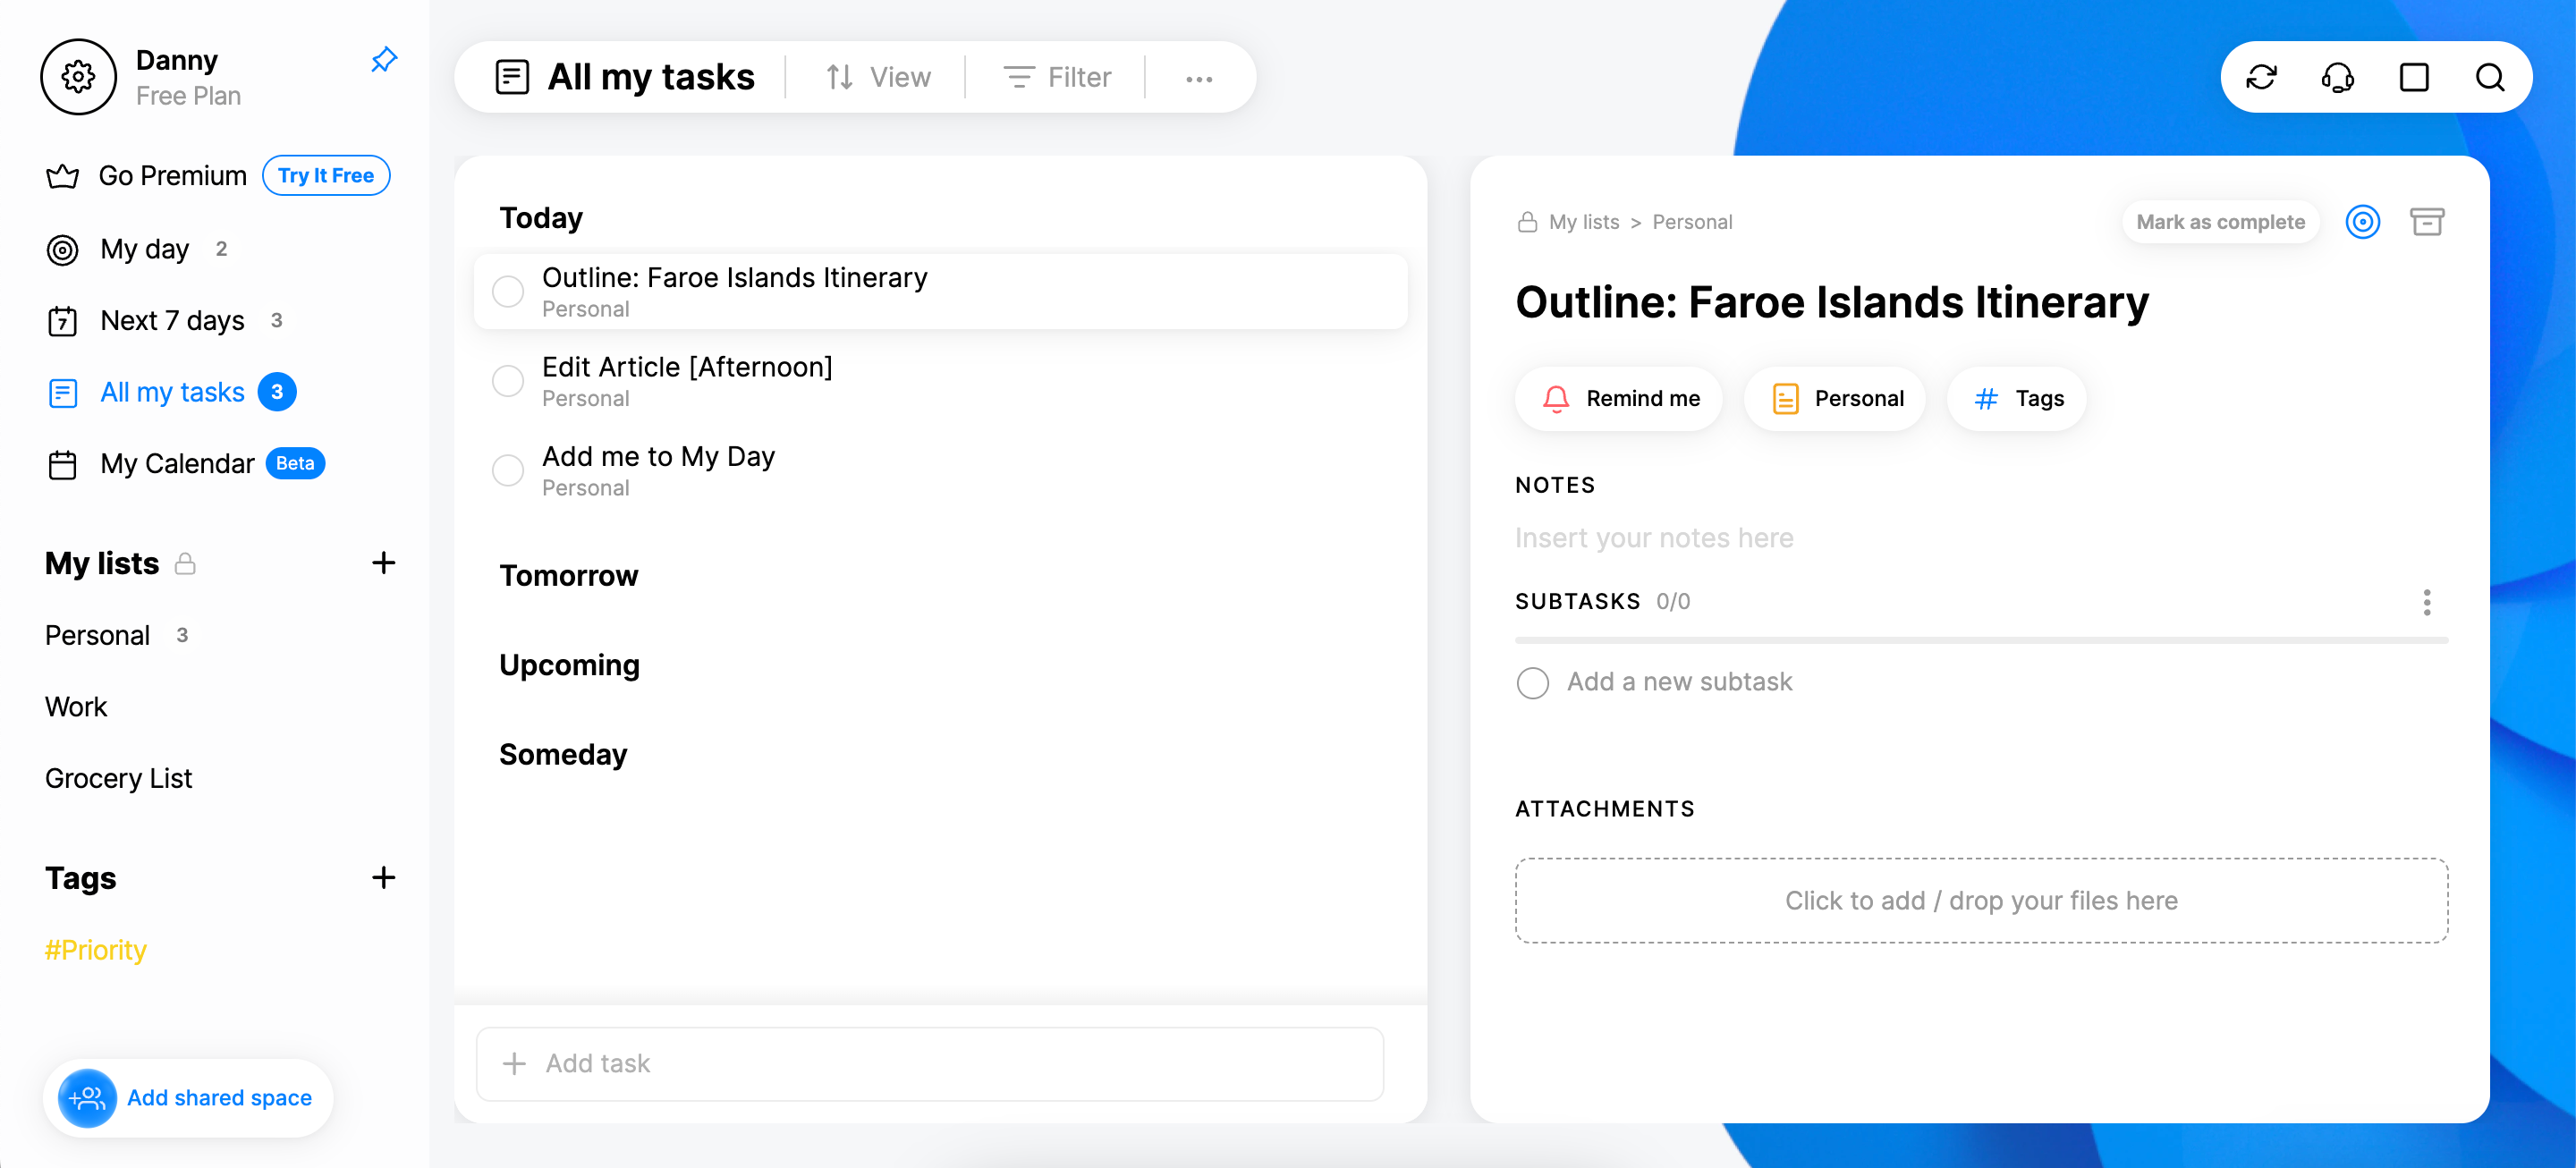Click the plus icon next to My lists

384,563
